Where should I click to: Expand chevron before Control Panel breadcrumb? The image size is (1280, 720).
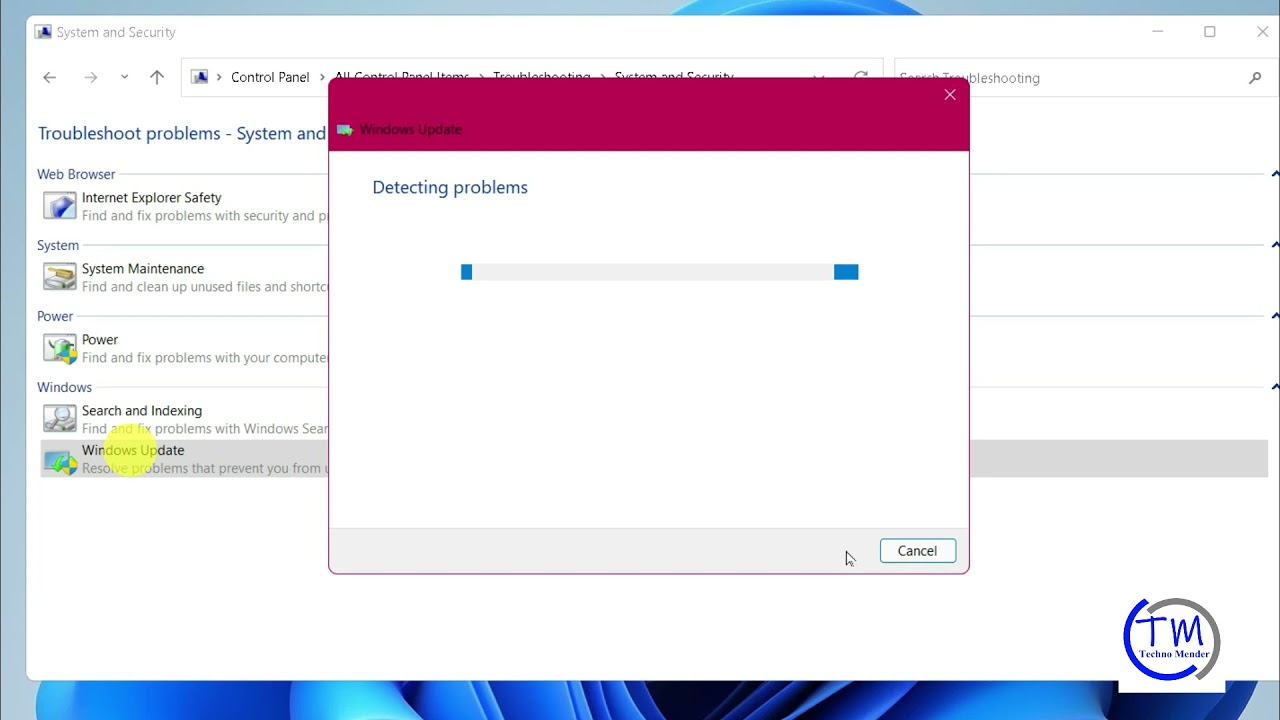coord(219,77)
